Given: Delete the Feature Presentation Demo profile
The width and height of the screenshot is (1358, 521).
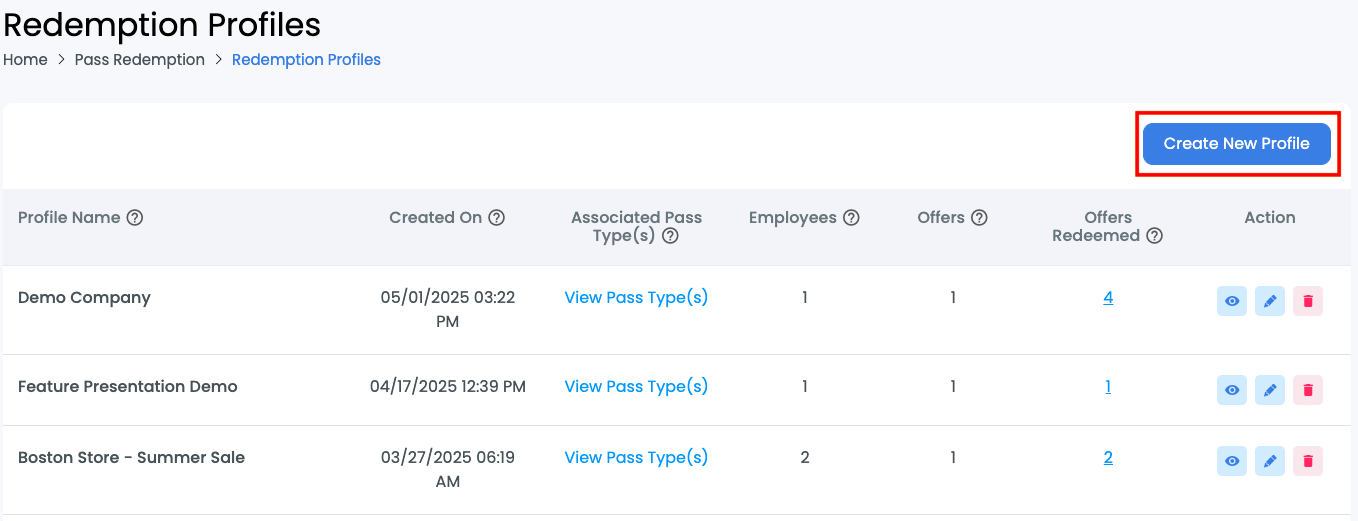Looking at the screenshot, I should coord(1308,390).
